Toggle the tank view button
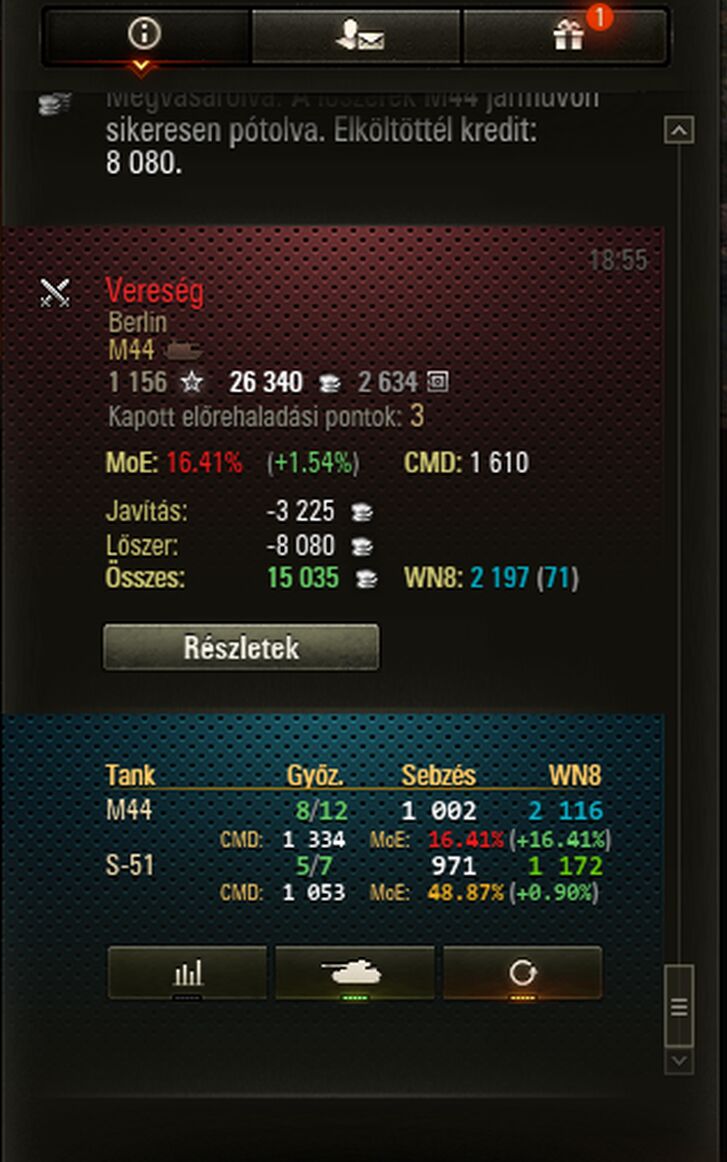Screen dimensions: 727x1162 point(354,973)
